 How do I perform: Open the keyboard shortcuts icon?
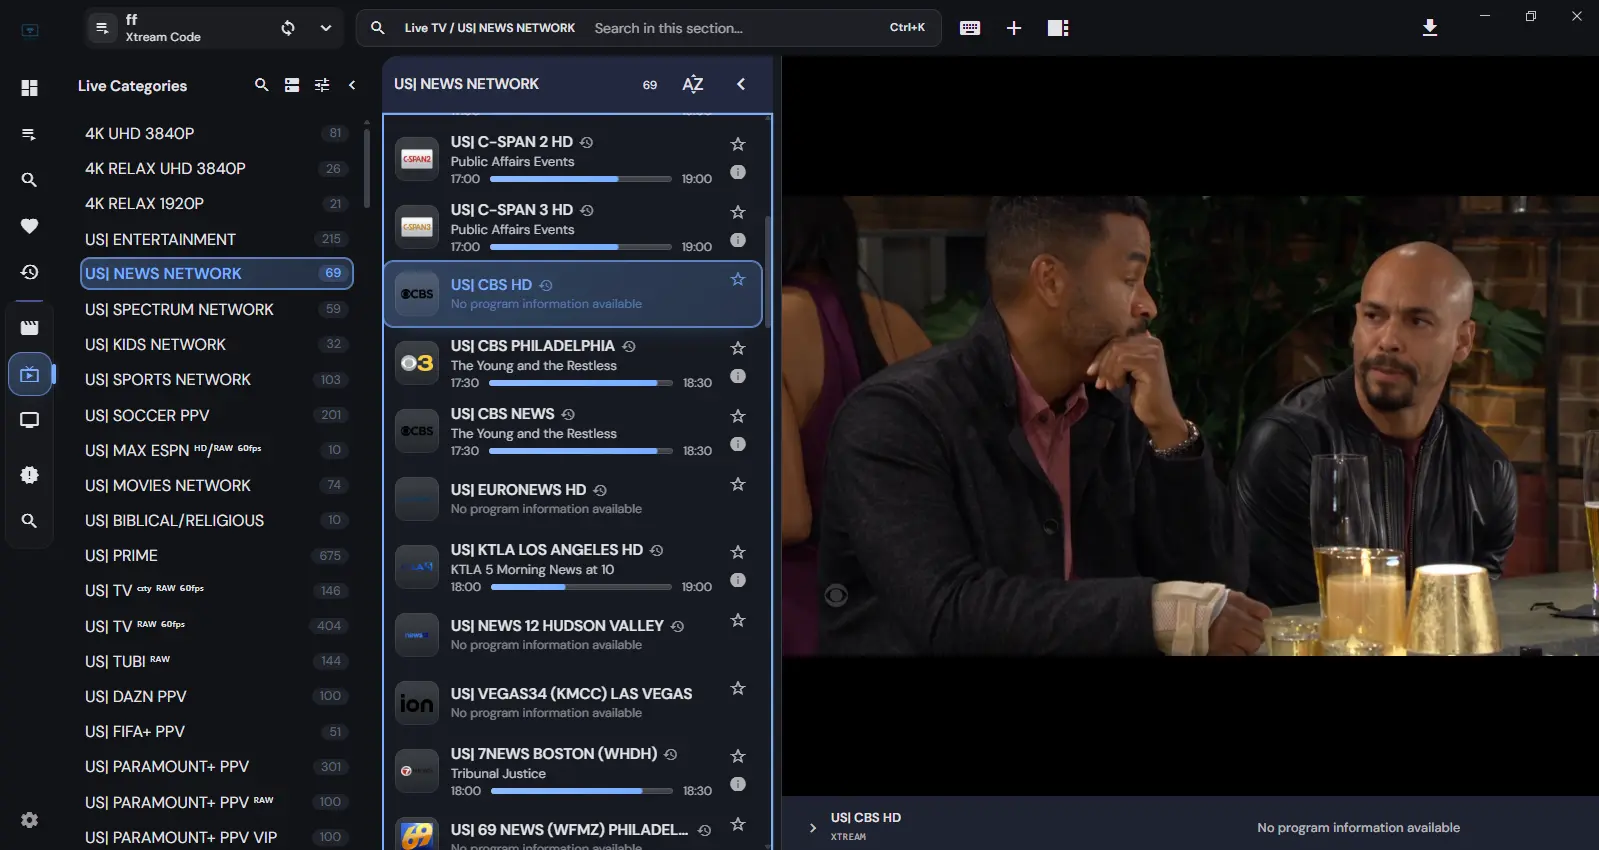click(x=970, y=28)
